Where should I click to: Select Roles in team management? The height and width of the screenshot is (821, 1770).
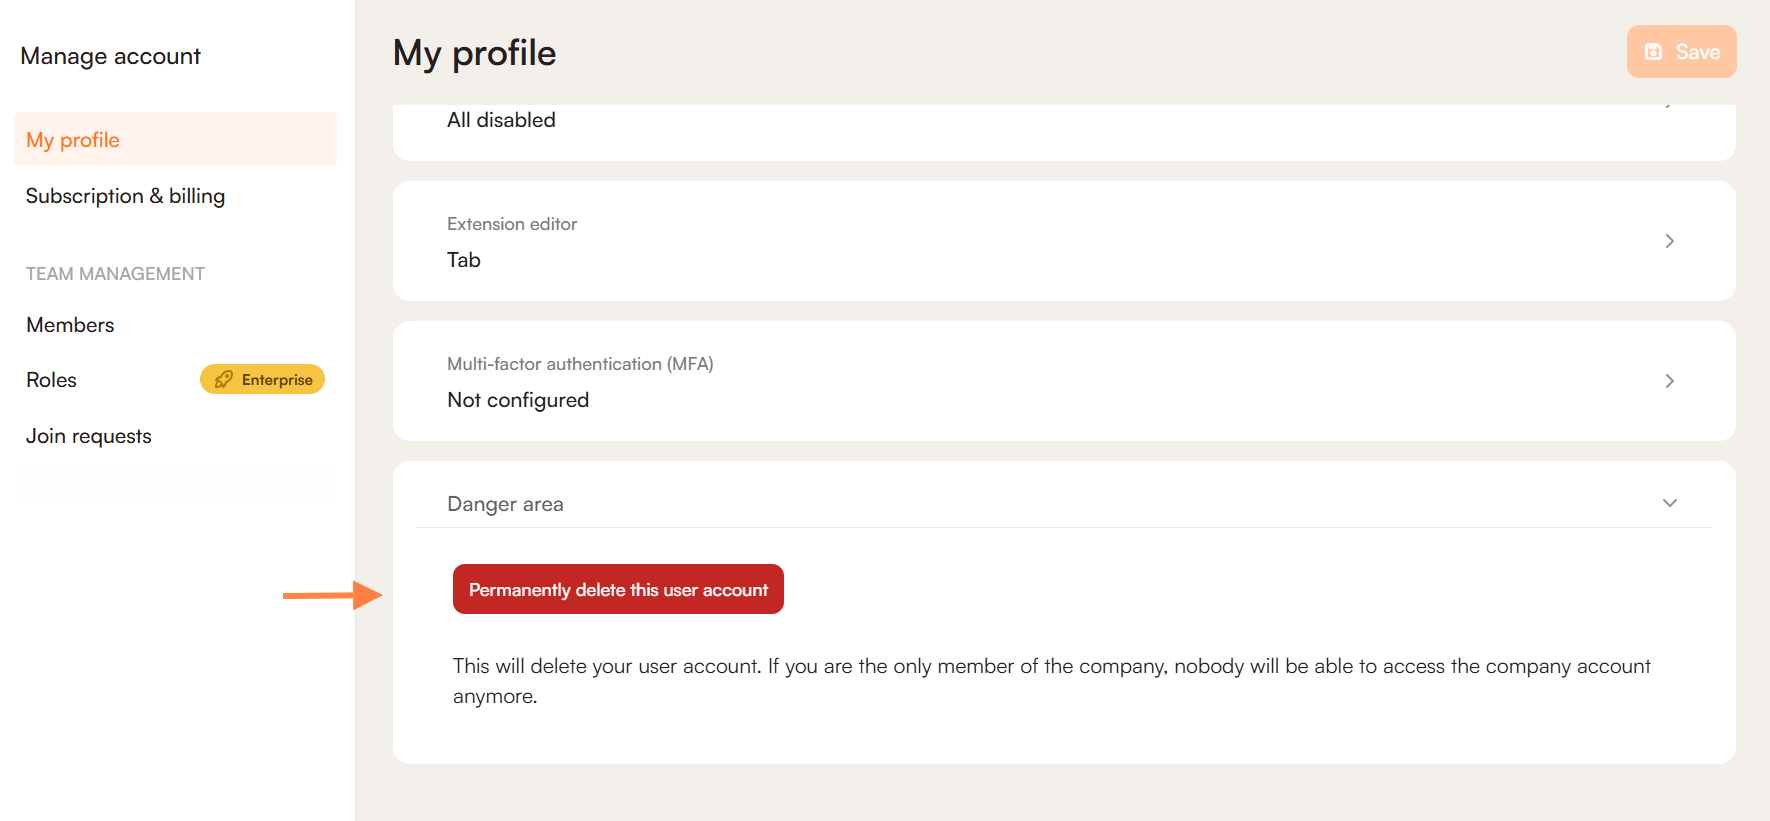(52, 380)
